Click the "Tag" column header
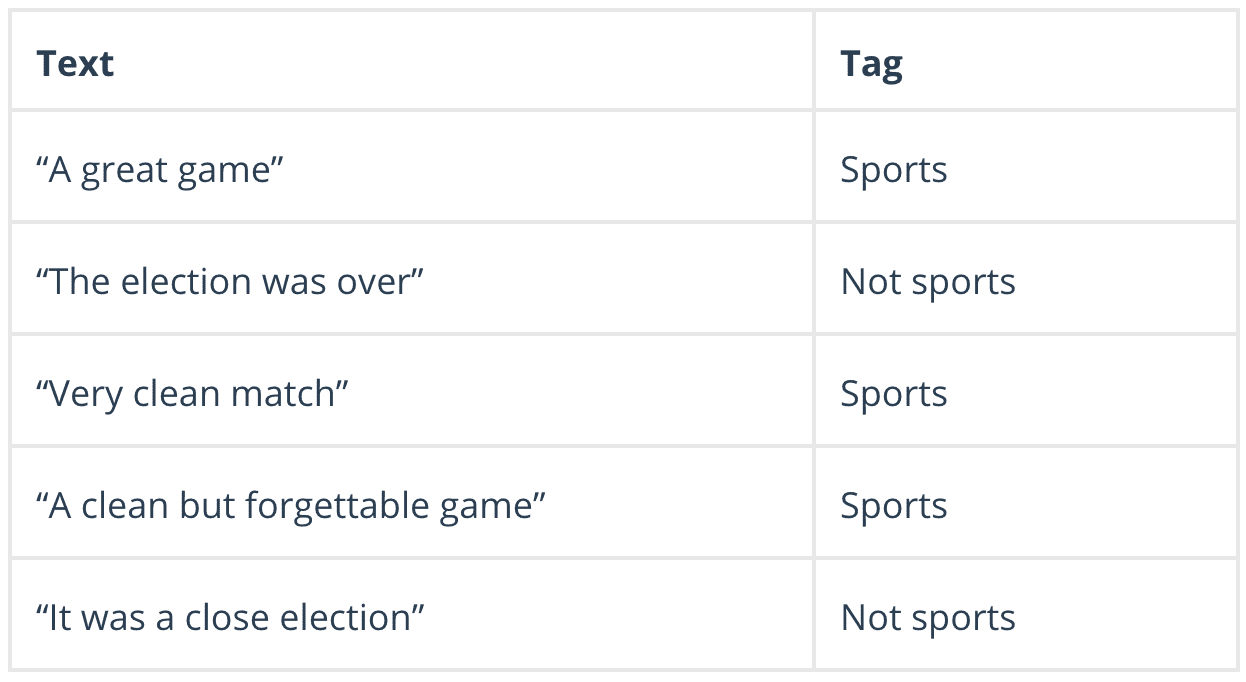The height and width of the screenshot is (682, 1246). pos(871,63)
